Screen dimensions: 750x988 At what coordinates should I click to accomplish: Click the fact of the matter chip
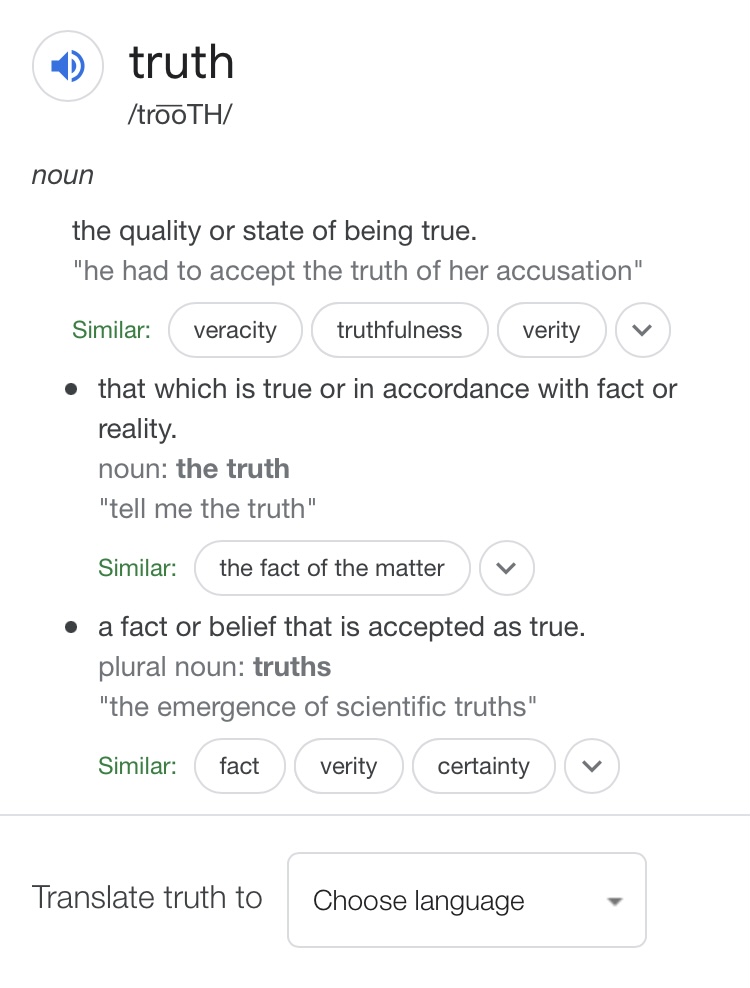click(x=331, y=568)
